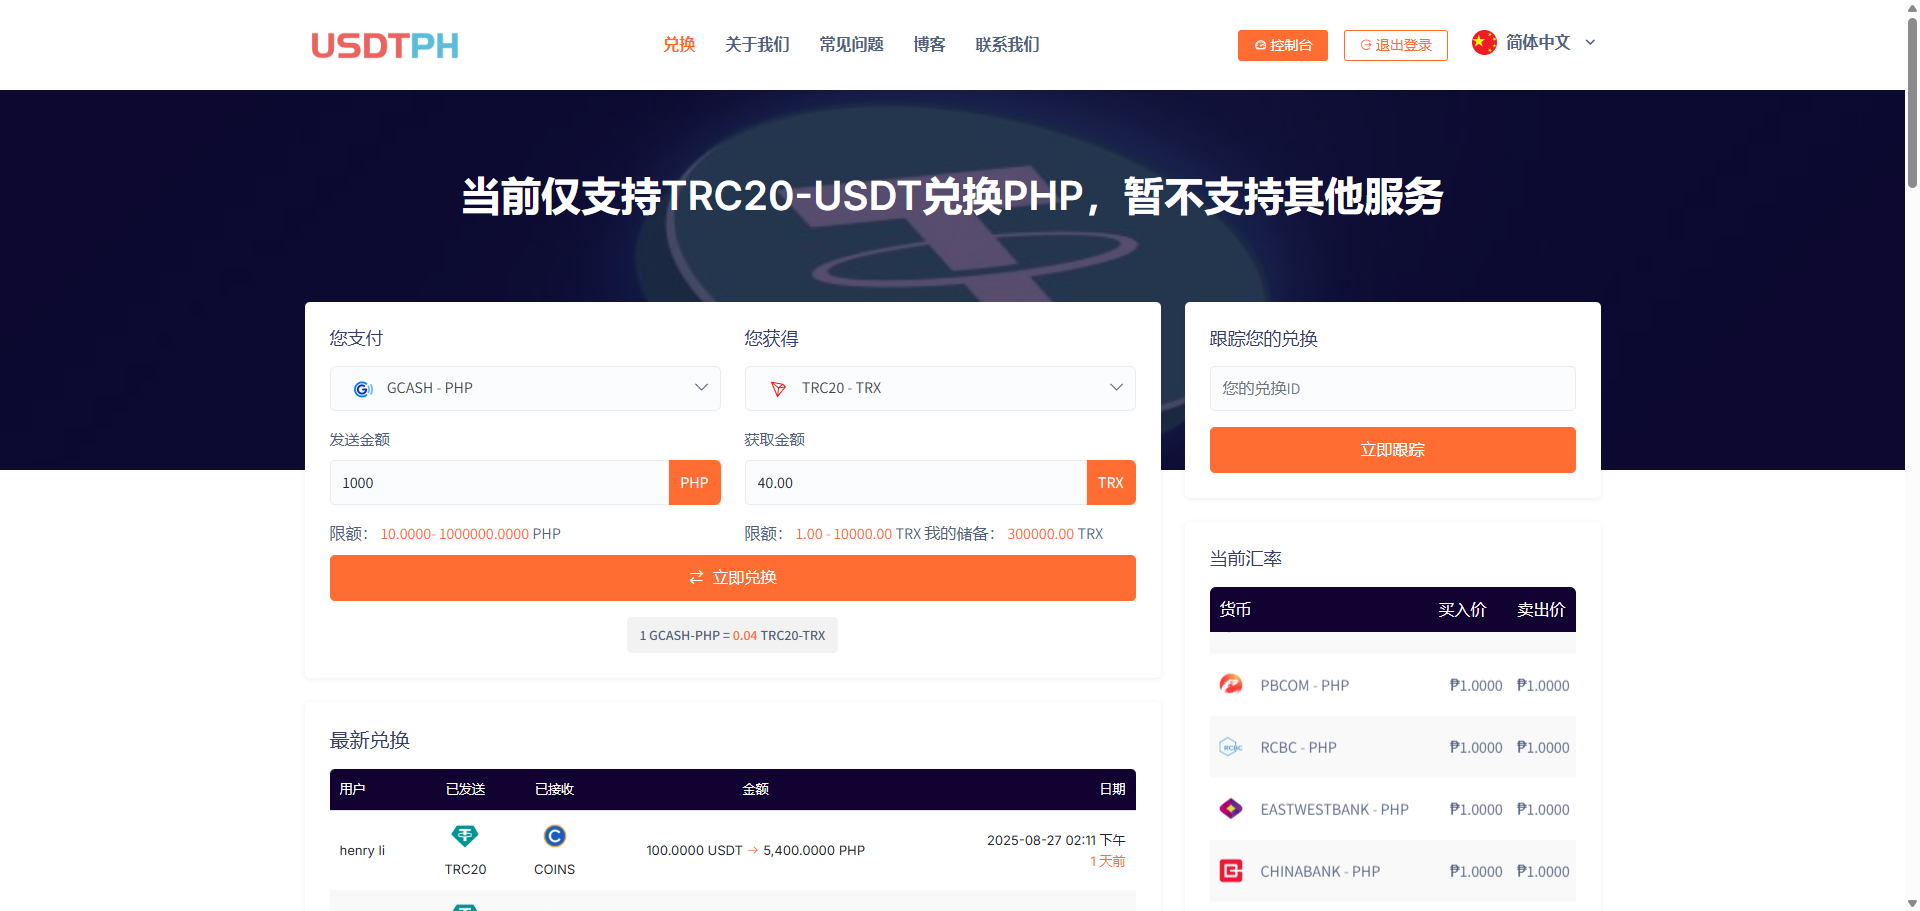Click the pay limit 10.0000- 1000000.0000 value
The width and height of the screenshot is (1920, 911).
coord(455,534)
